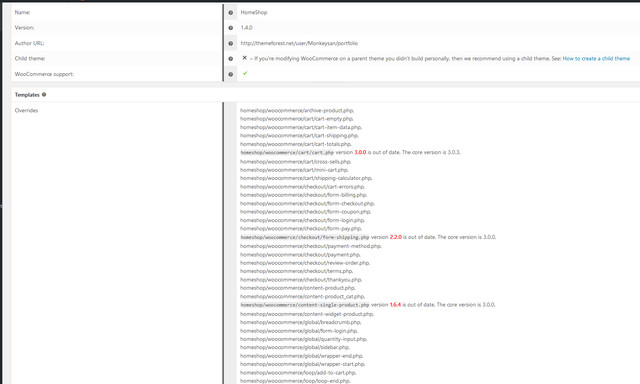Click content-widget-product.php override entry
The width and height of the screenshot is (640, 384).
pos(307,314)
